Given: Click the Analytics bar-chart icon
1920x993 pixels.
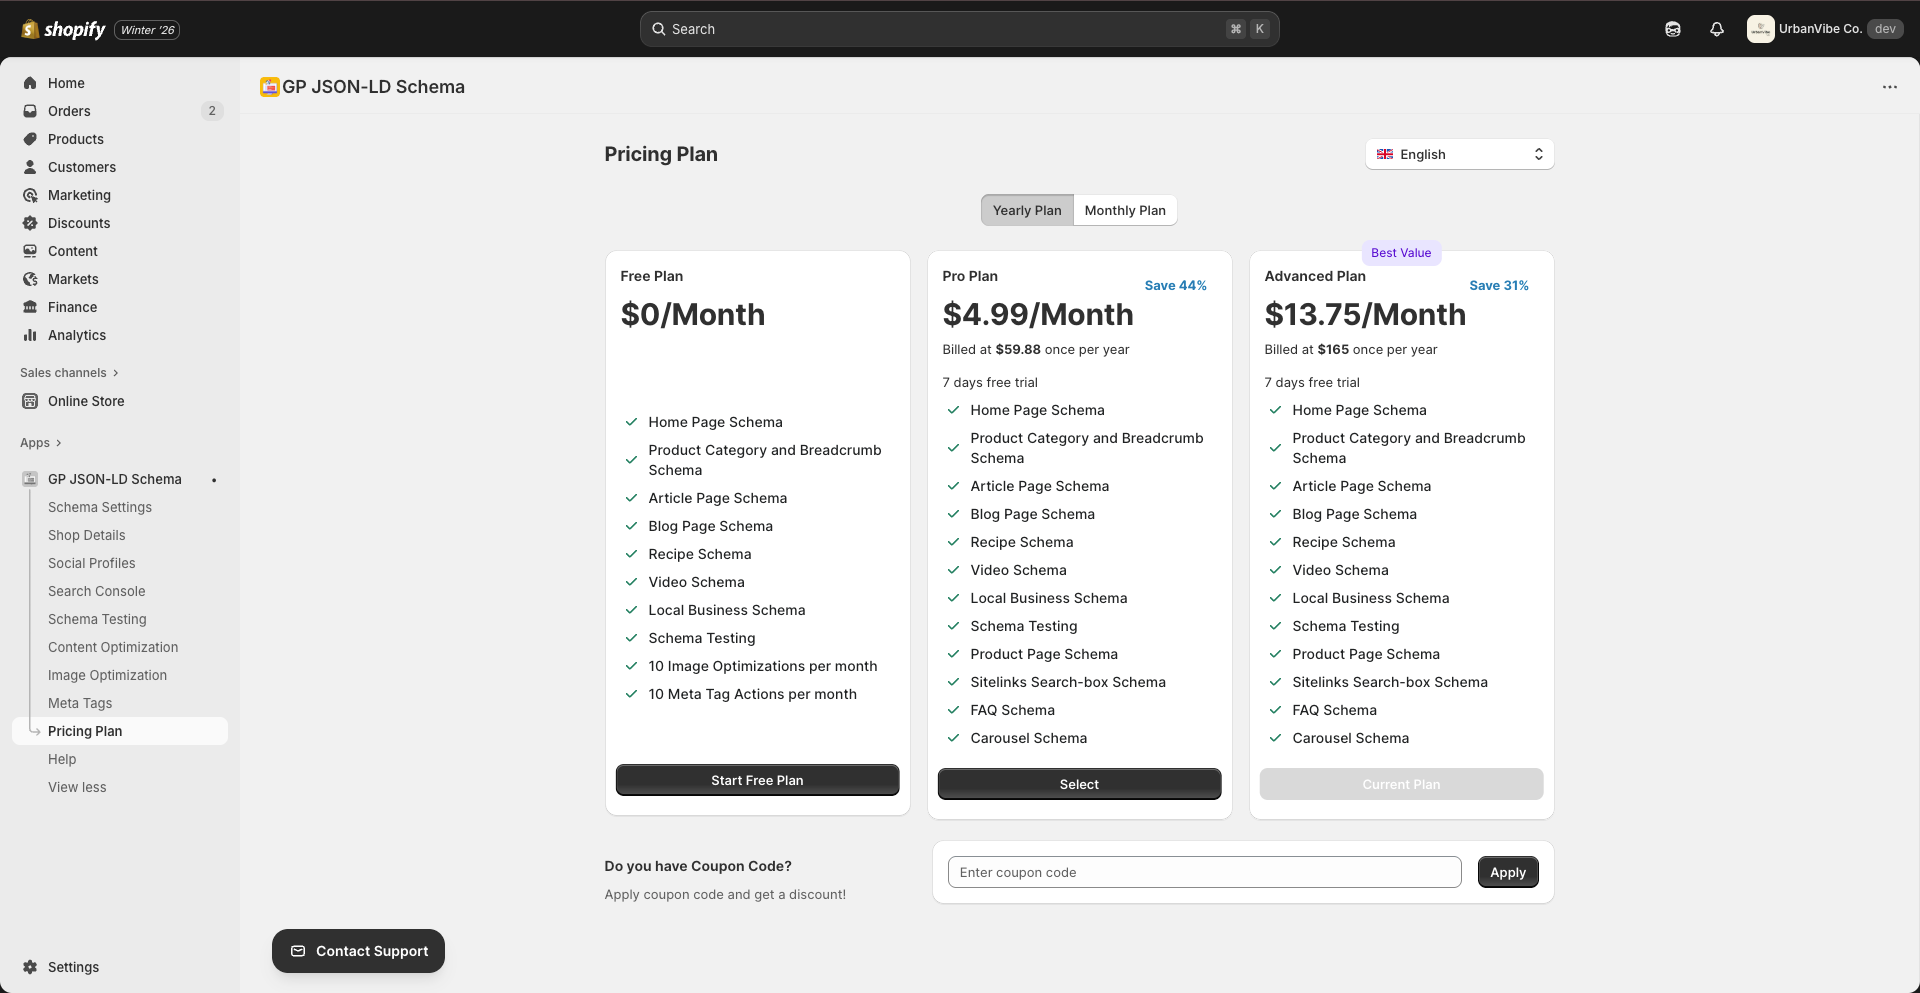Looking at the screenshot, I should [30, 335].
